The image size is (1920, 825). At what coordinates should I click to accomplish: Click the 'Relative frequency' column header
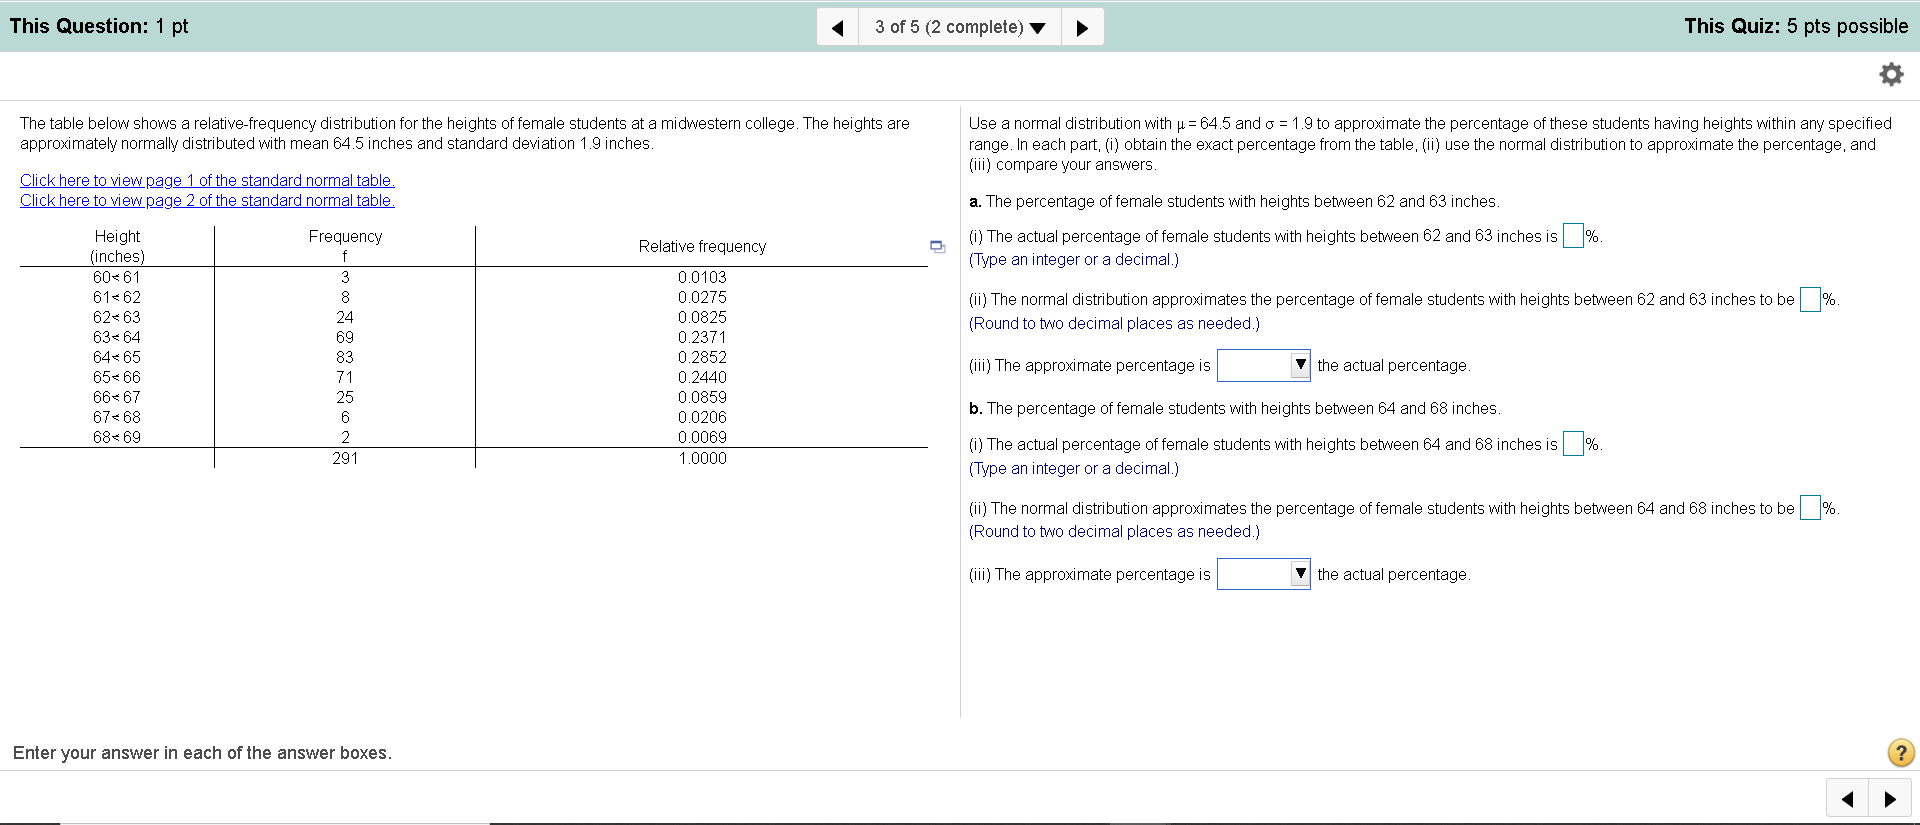point(702,246)
